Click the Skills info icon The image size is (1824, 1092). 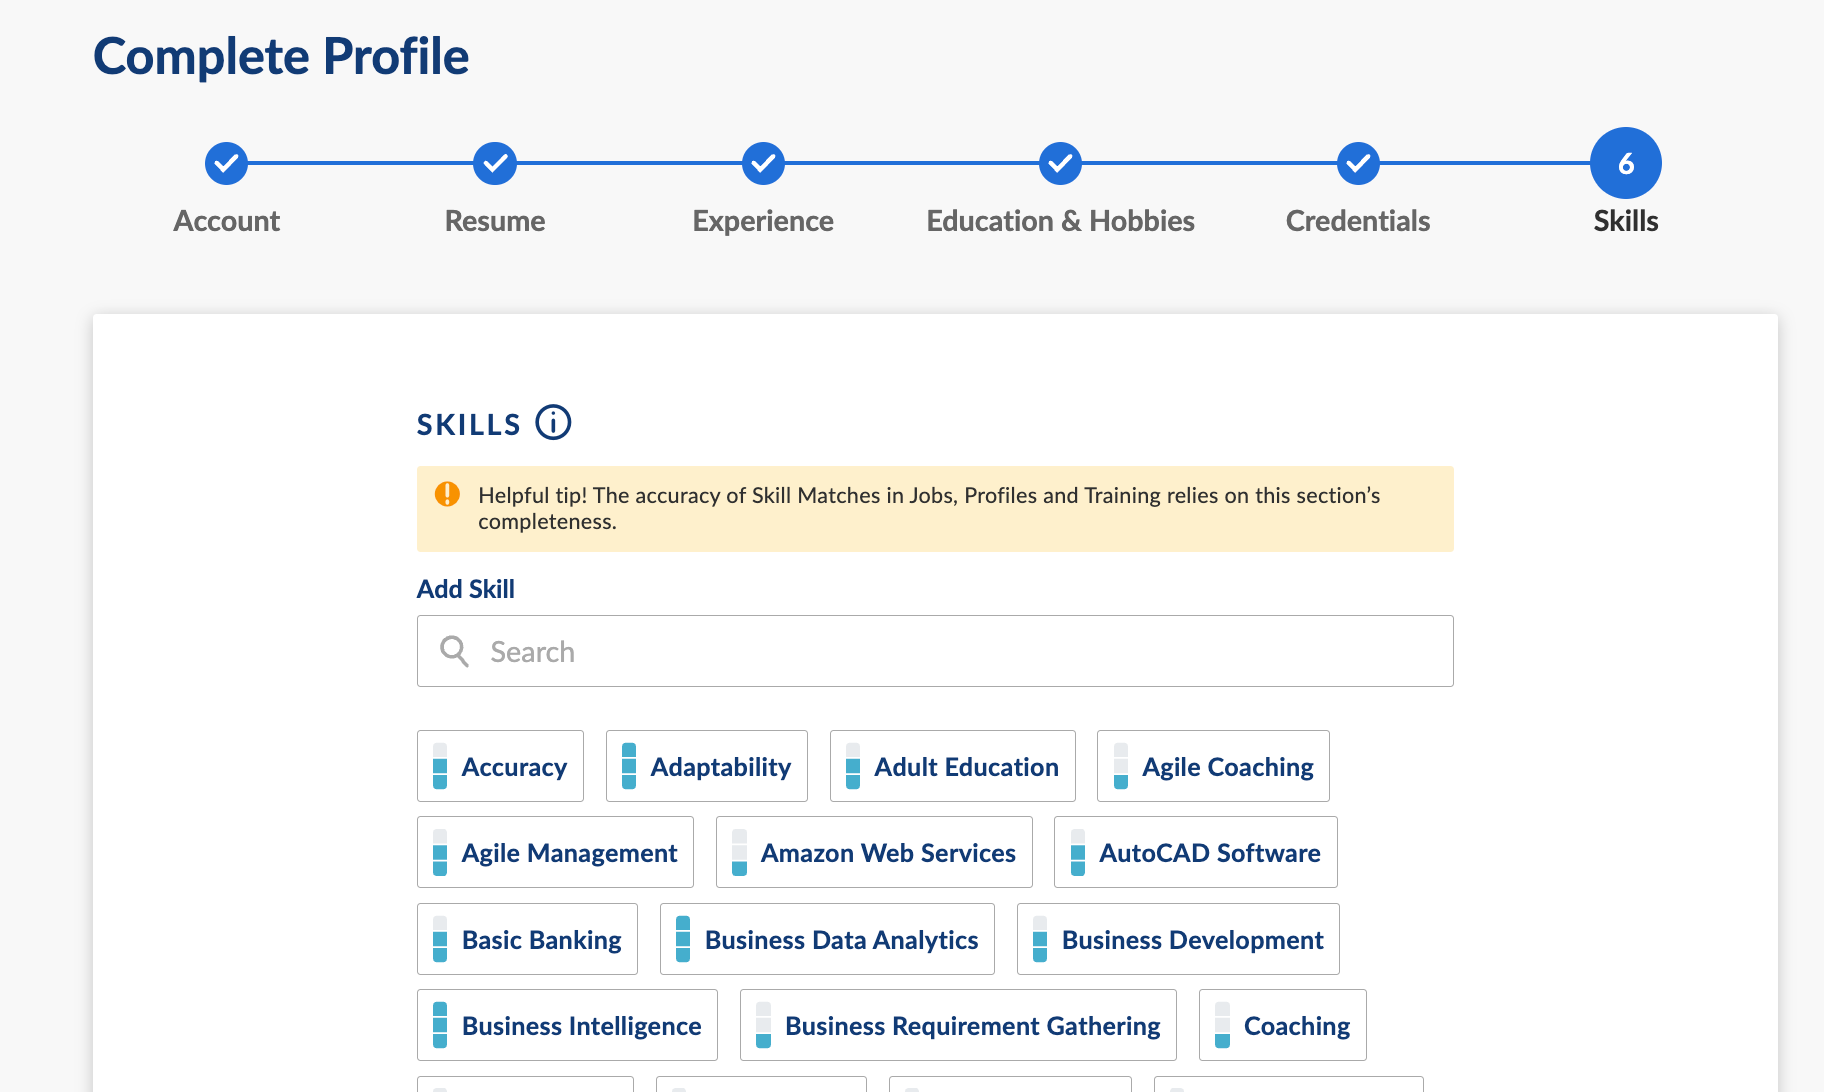click(553, 423)
